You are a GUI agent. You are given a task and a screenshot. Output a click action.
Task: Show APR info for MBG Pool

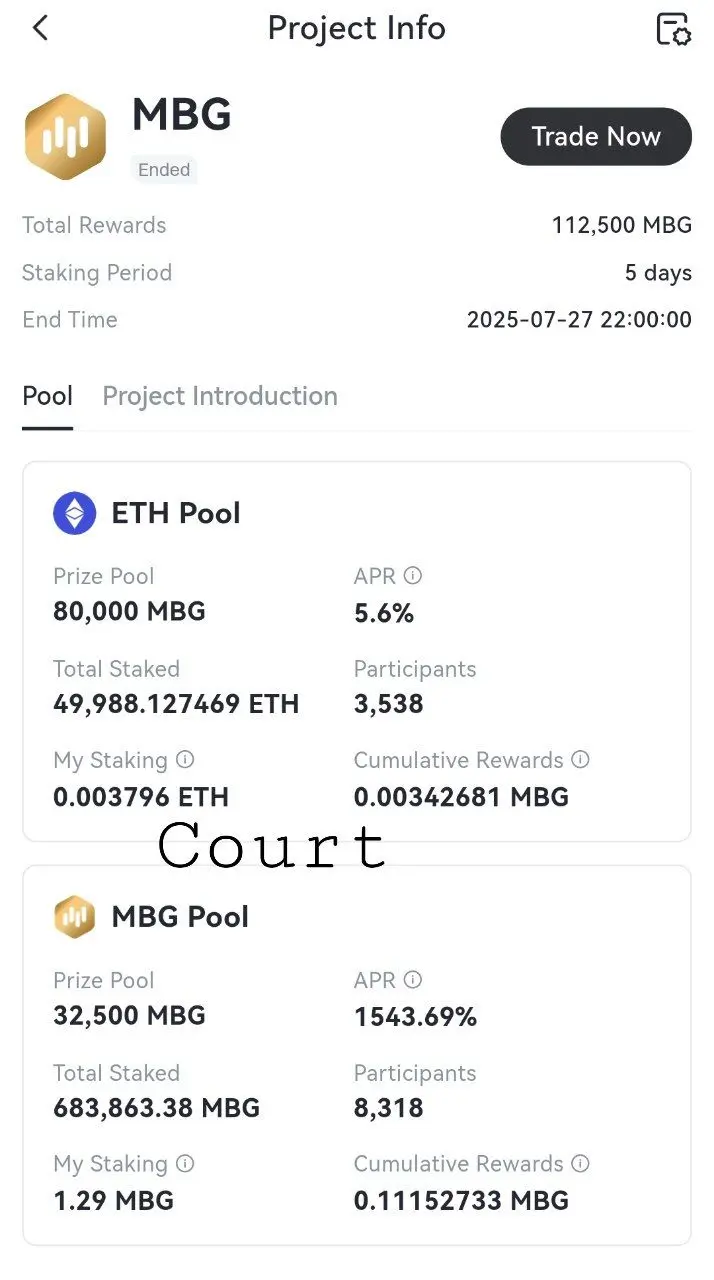[x=413, y=980]
